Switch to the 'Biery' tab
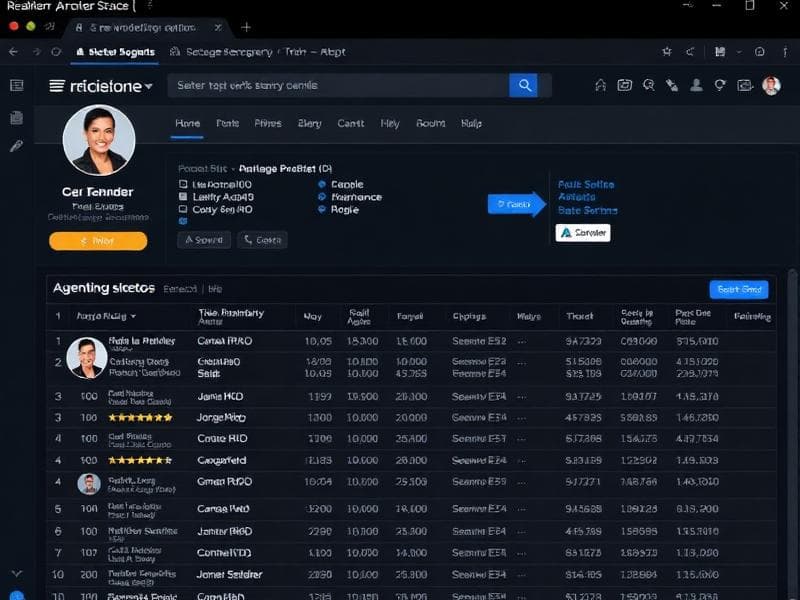 (310, 123)
